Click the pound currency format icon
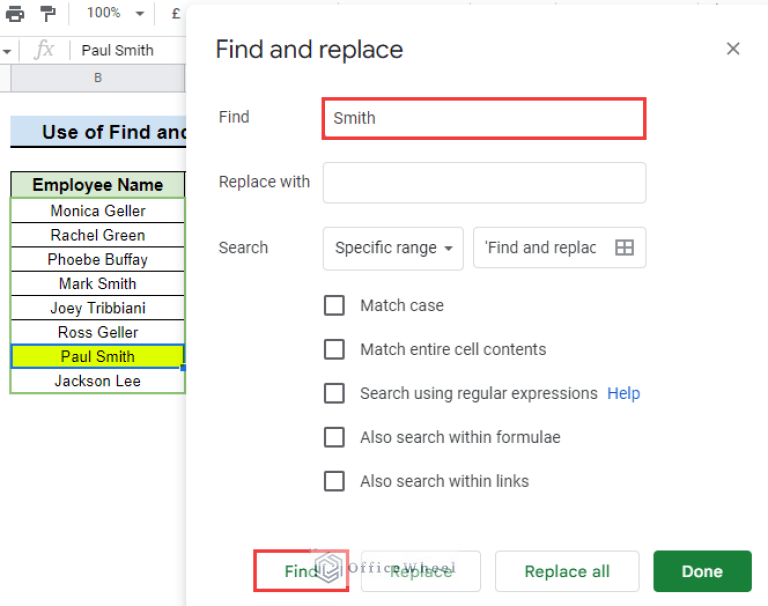 point(176,14)
